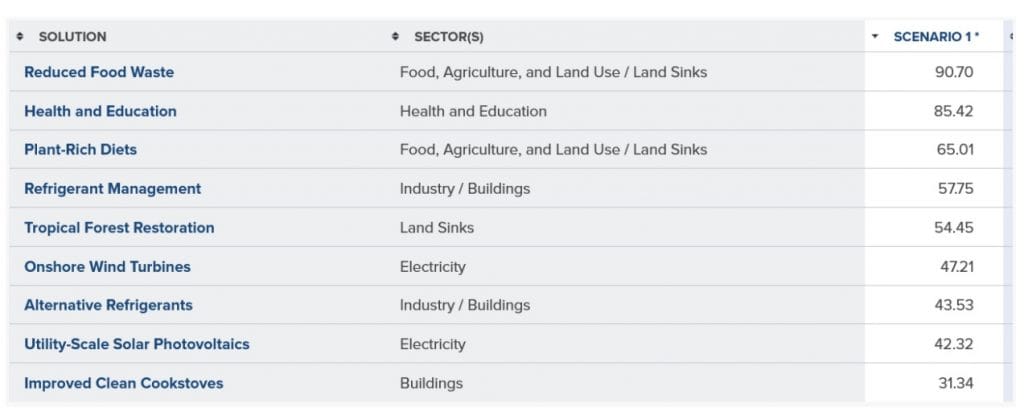Viewport: 1024px width, 416px height.
Task: Click the Sector(s) column sort arrows icon
Action: click(395, 37)
